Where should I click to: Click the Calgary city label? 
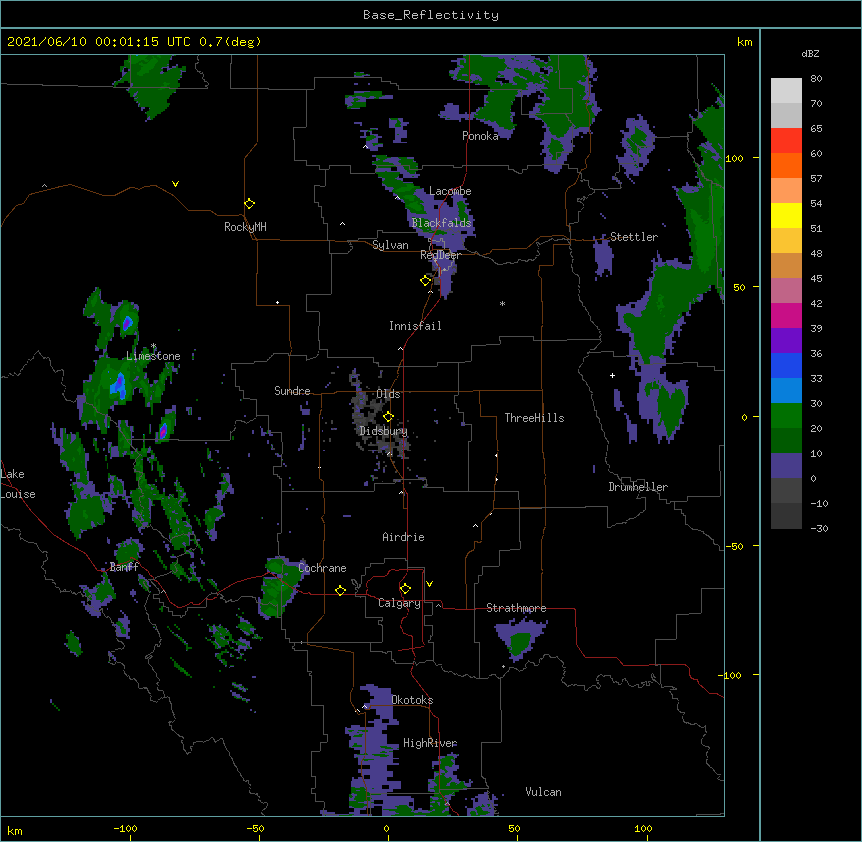pos(399,603)
